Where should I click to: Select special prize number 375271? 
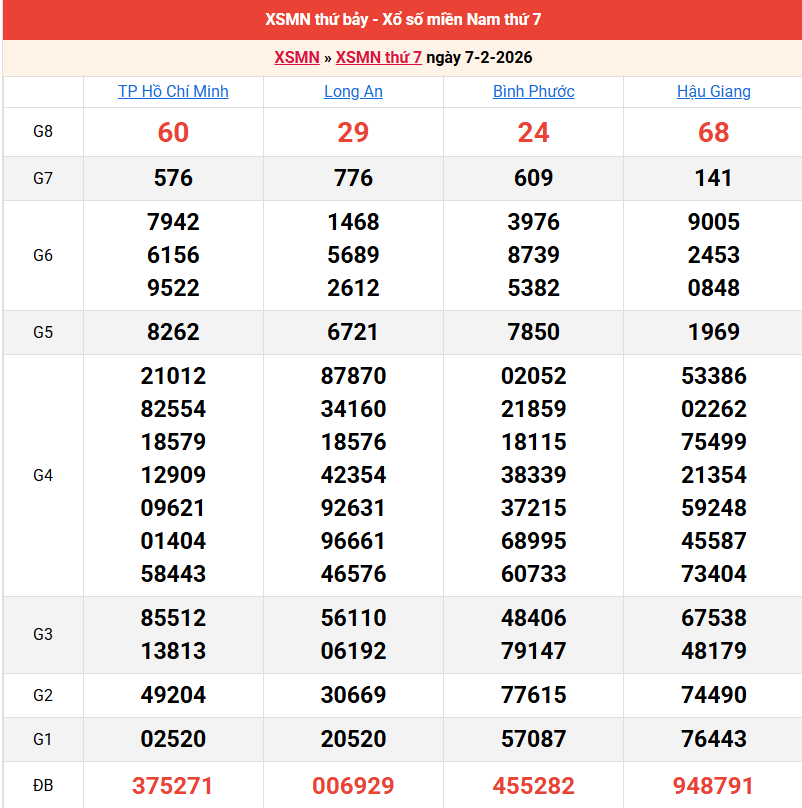pos(173,786)
